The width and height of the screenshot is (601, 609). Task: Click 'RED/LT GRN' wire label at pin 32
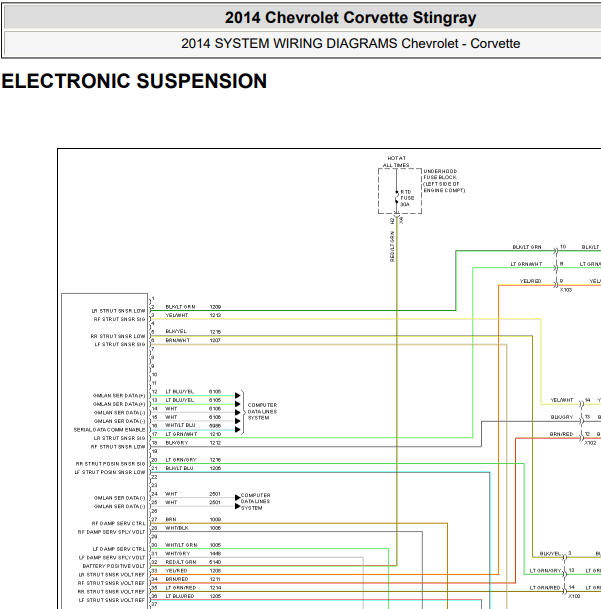click(x=181, y=562)
